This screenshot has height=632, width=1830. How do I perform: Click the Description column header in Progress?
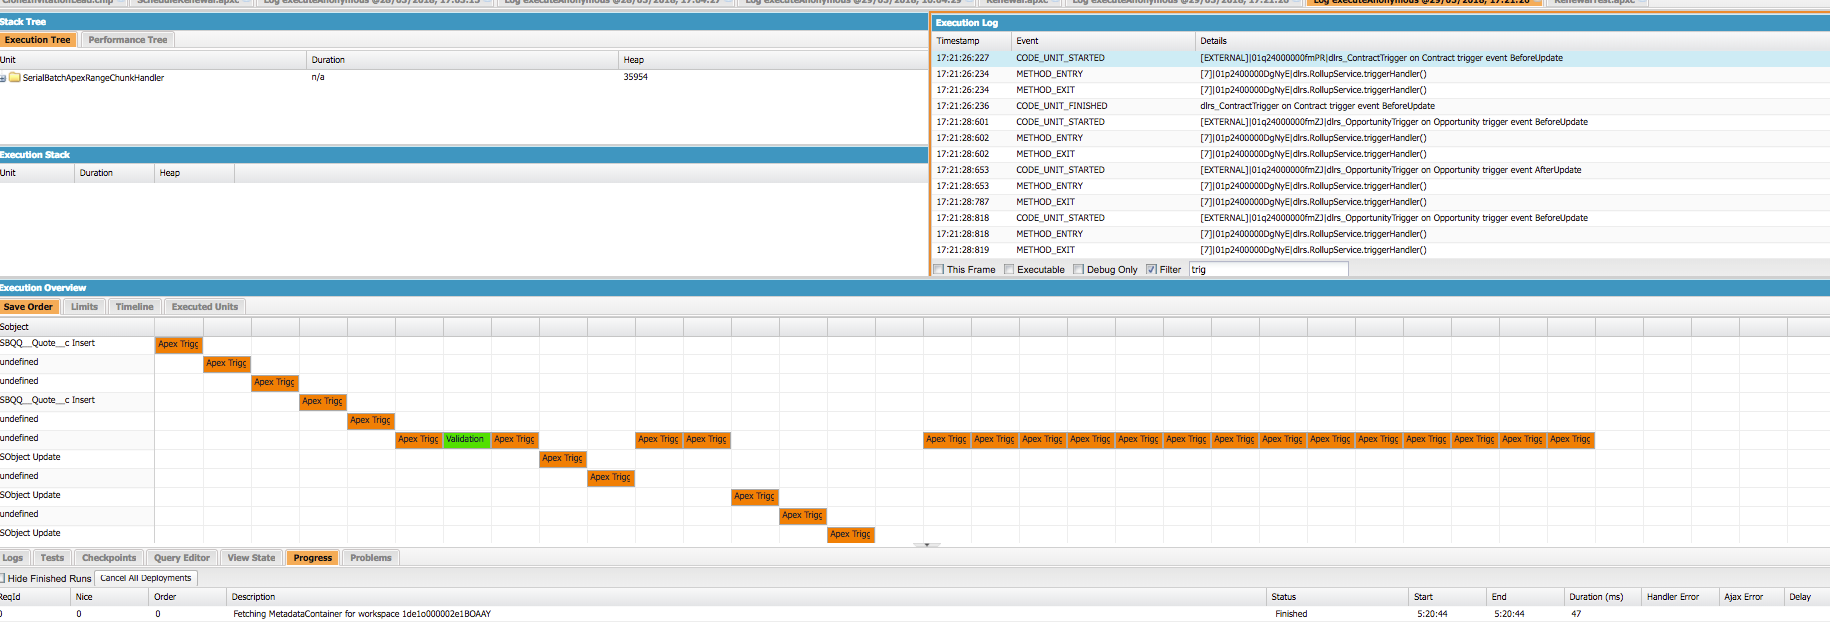point(747,597)
